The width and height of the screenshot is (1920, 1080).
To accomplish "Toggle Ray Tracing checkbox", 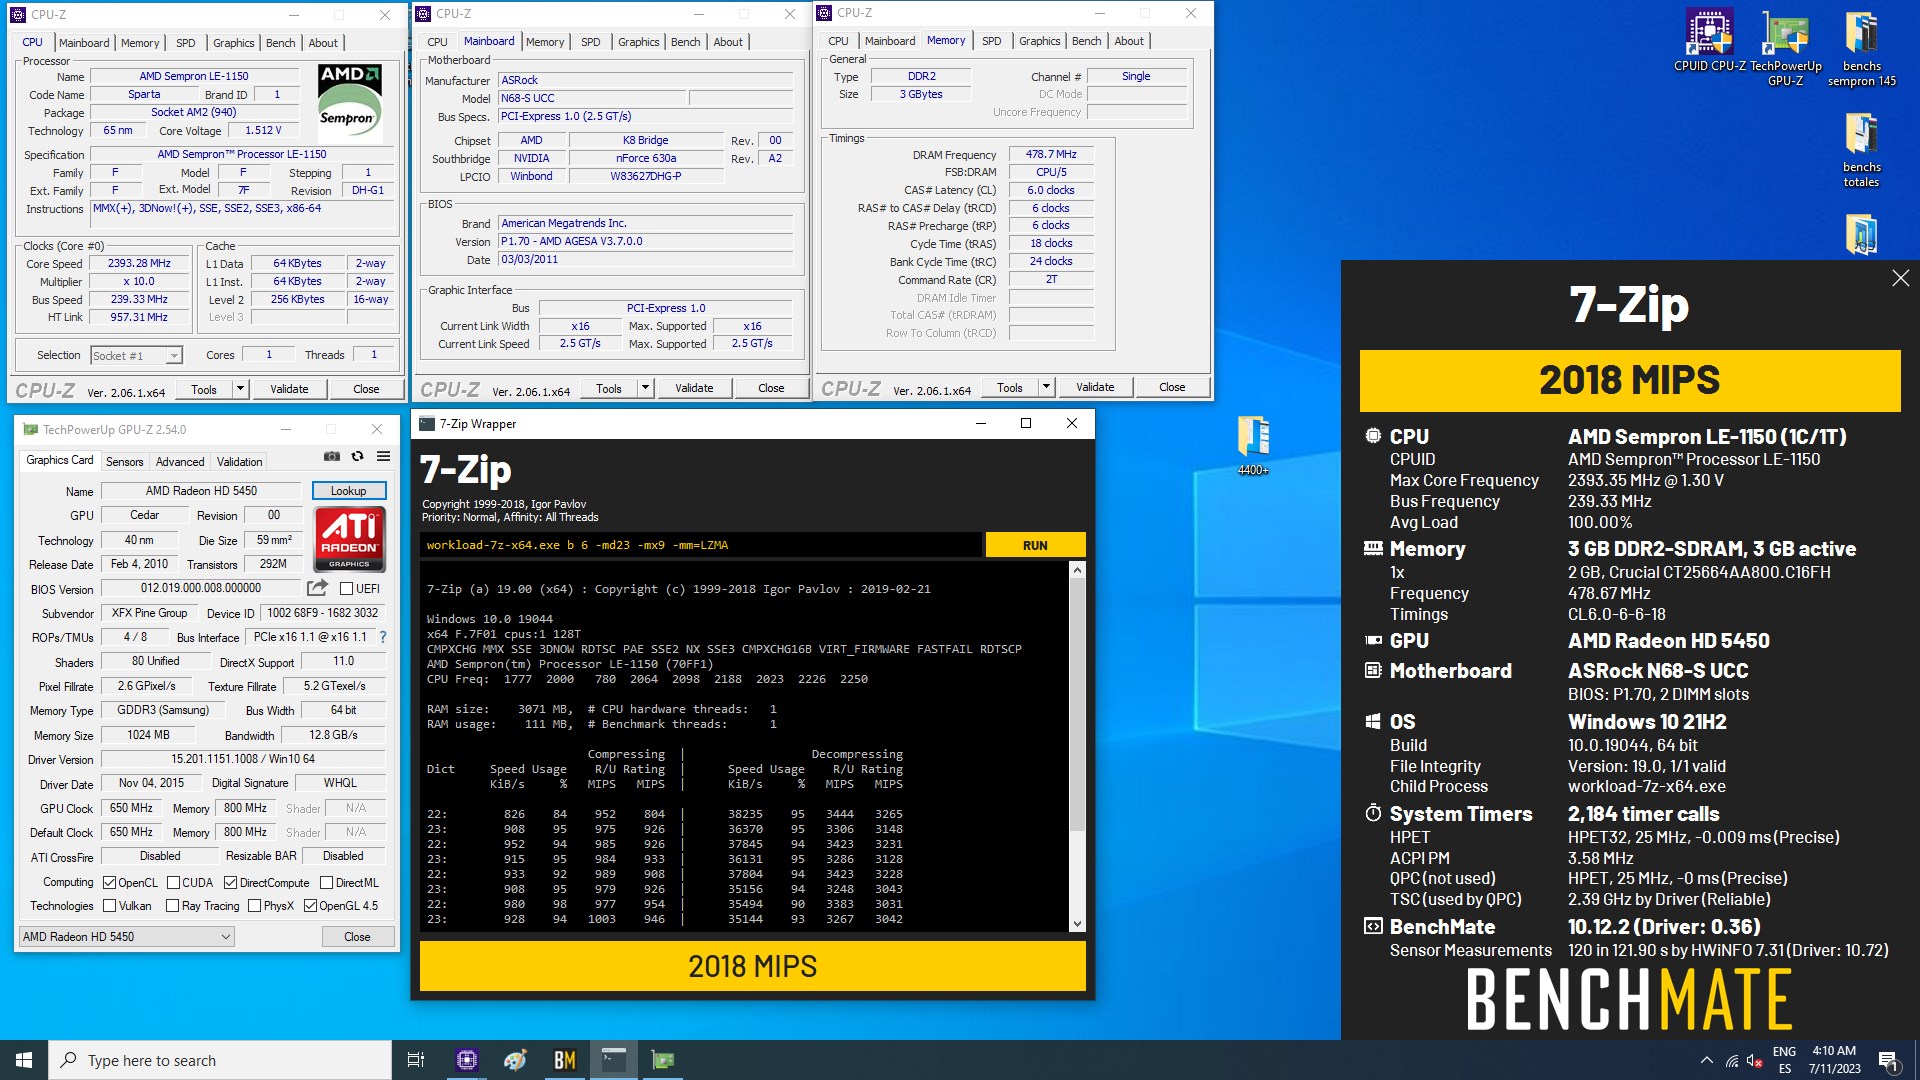I will coord(173,906).
